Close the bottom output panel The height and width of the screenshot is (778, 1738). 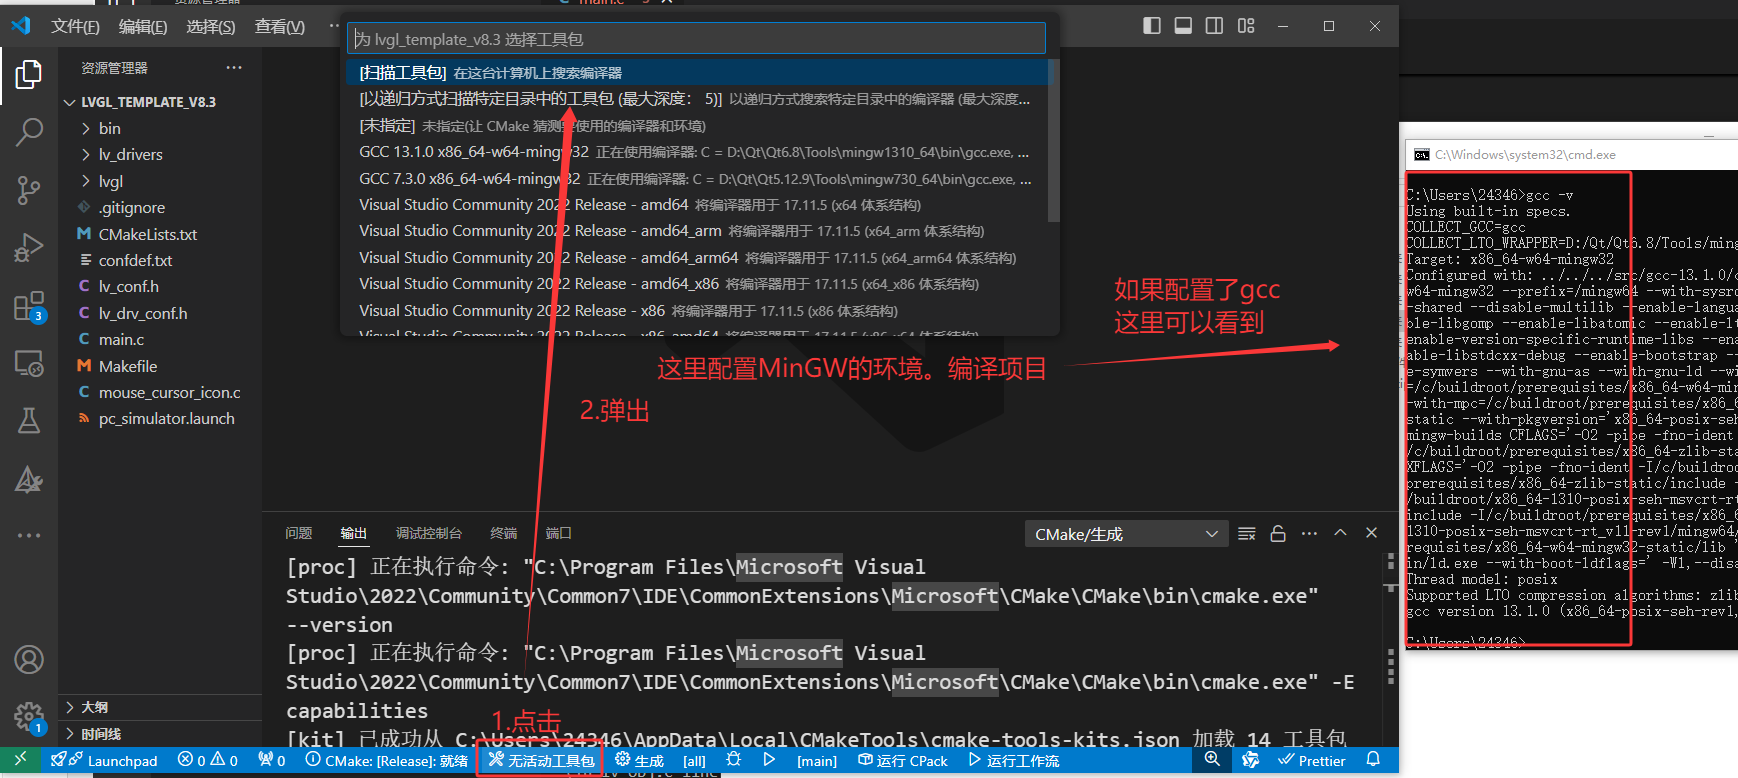click(x=1371, y=534)
